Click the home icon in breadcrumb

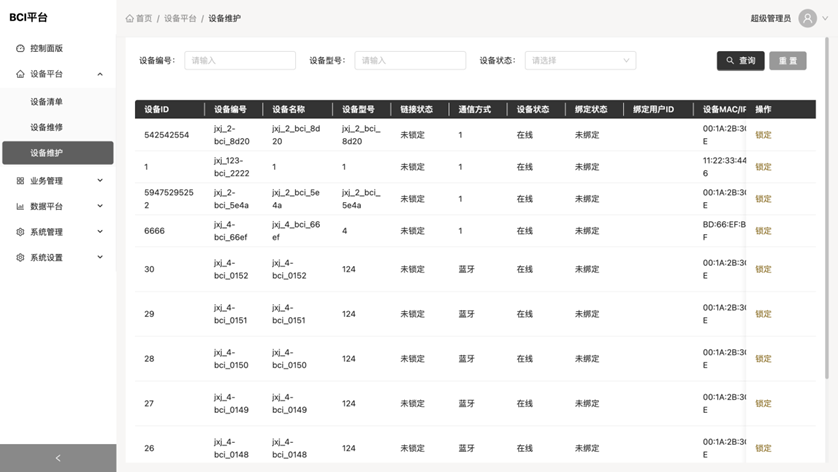click(130, 19)
